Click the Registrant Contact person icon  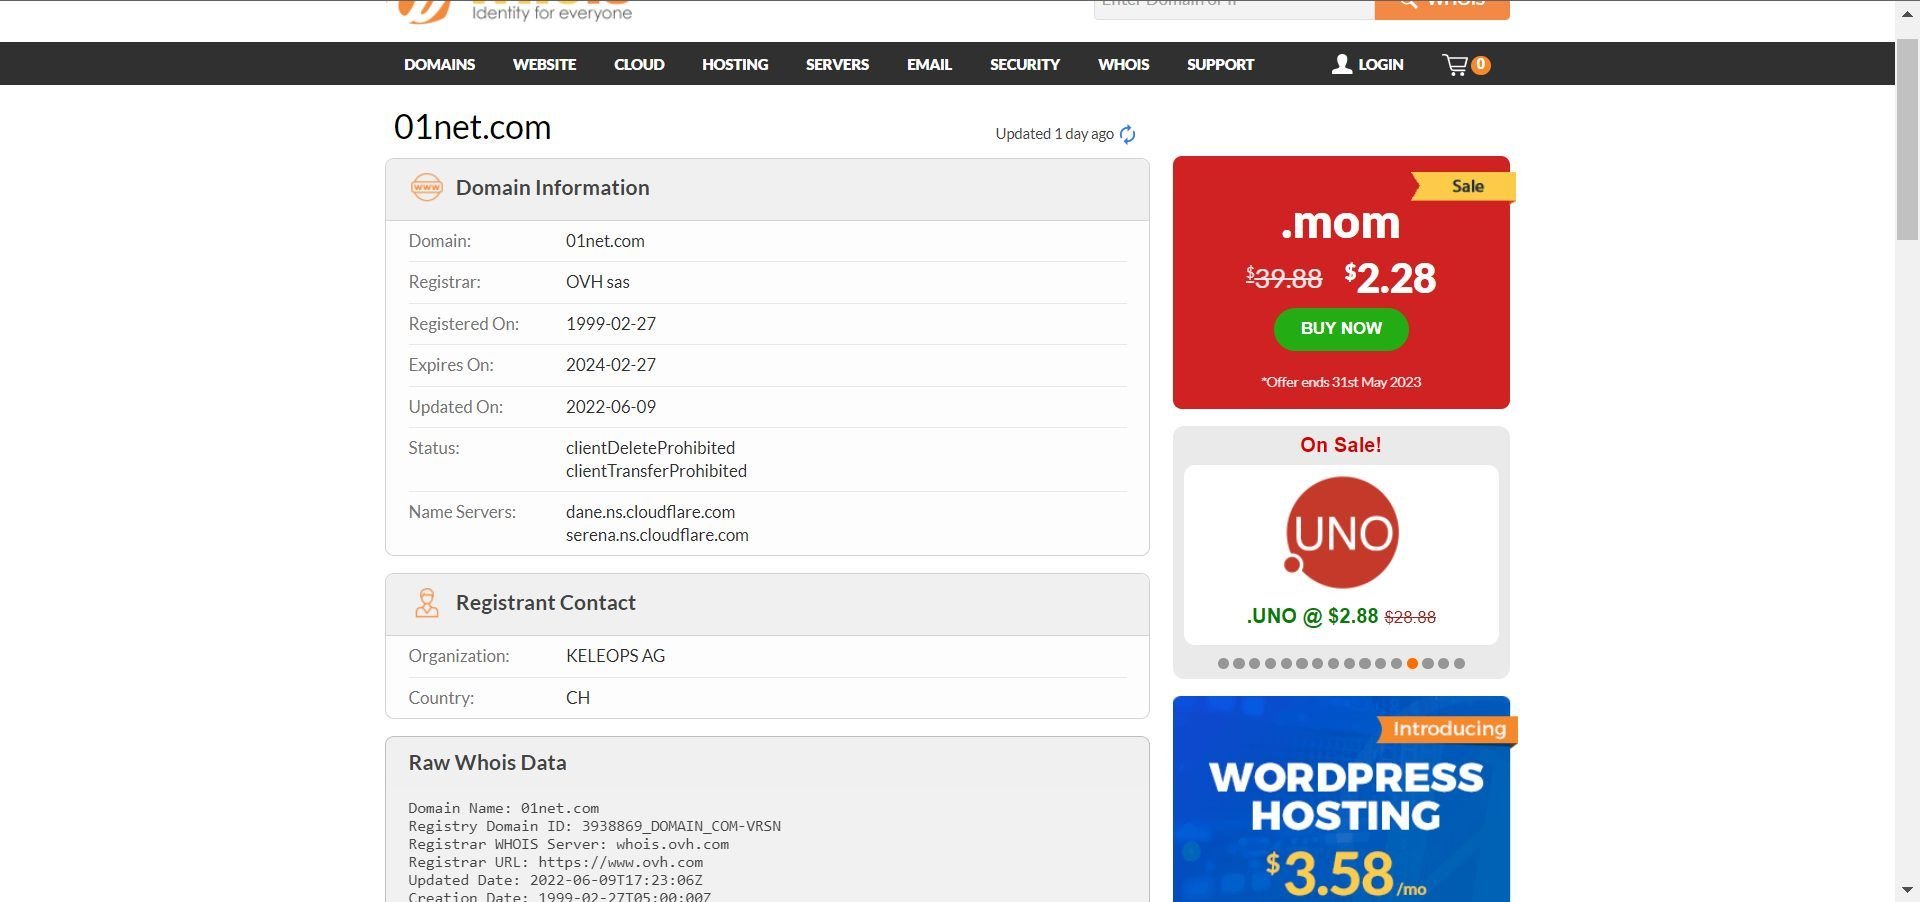point(427,603)
